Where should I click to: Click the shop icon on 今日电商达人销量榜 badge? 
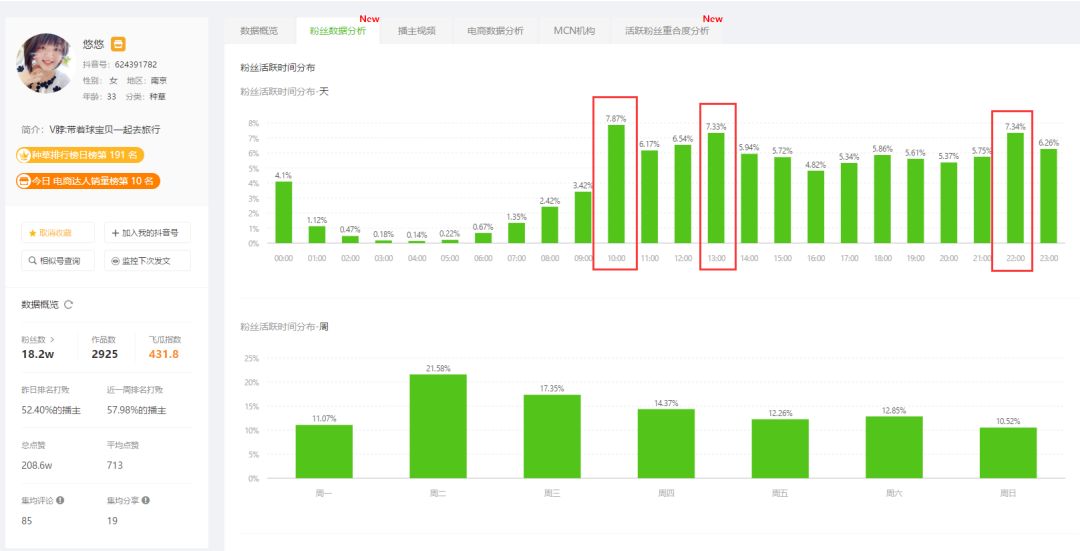click(24, 181)
